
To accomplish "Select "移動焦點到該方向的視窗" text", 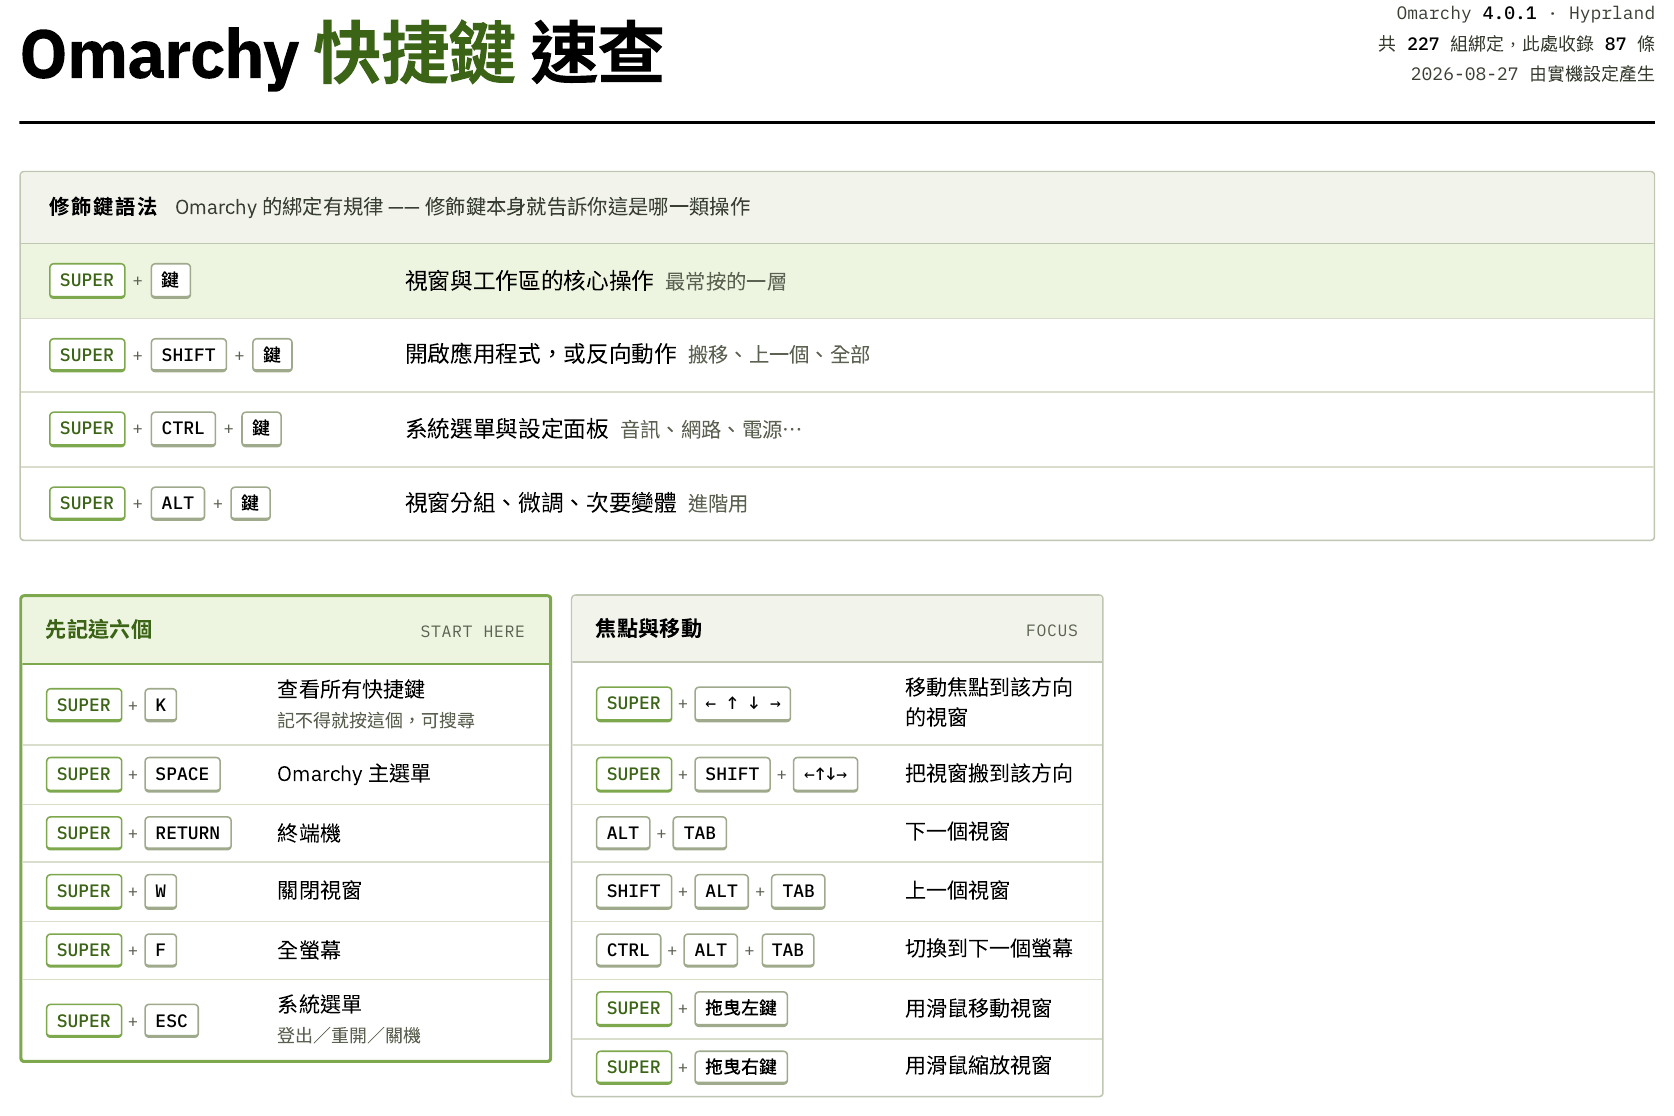I will point(989,703).
